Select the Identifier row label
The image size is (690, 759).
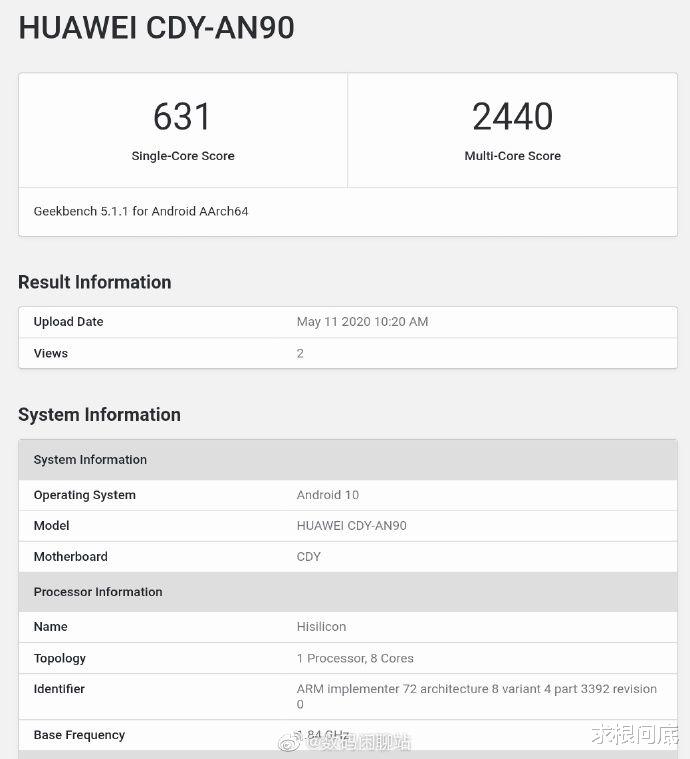(59, 689)
